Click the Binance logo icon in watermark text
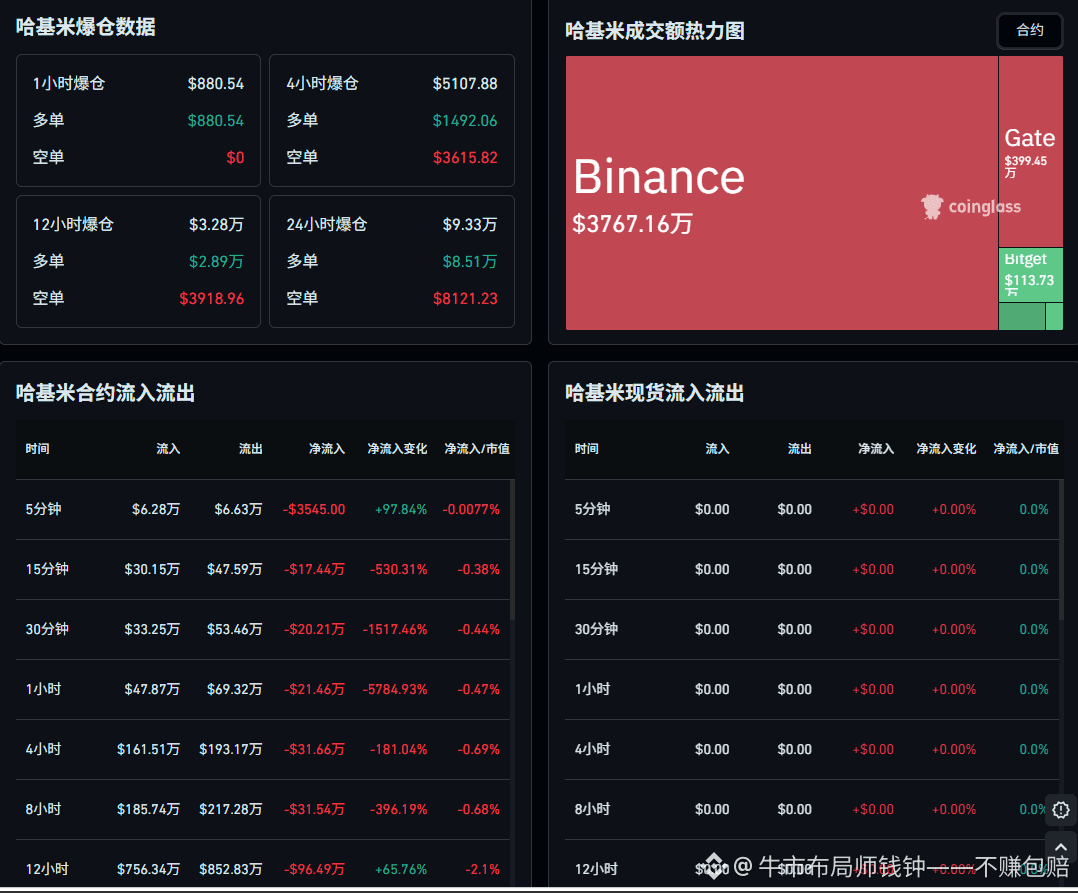The image size is (1078, 893). (714, 866)
